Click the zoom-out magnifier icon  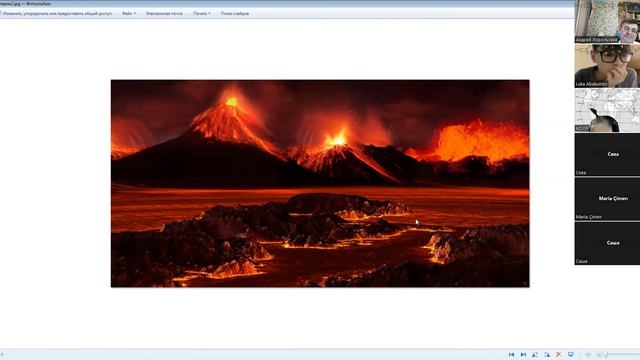pyautogui.click(x=599, y=355)
